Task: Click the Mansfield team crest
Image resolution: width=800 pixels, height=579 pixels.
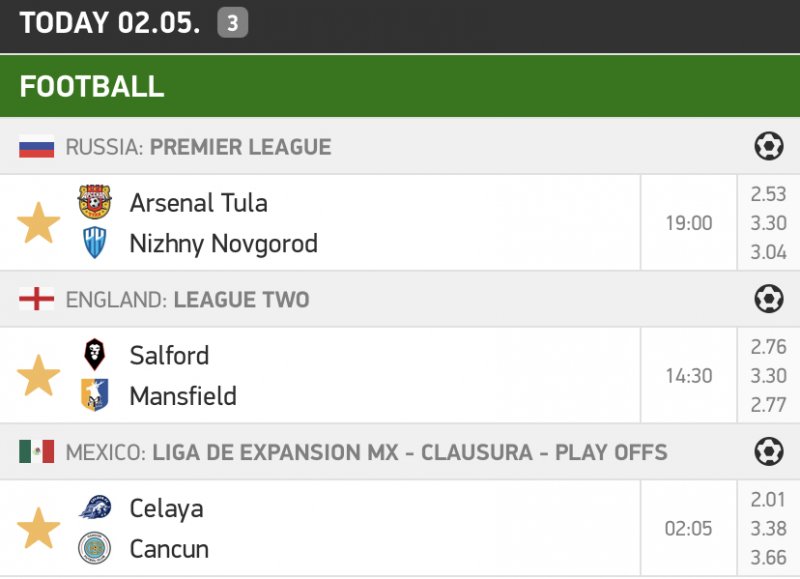Action: (95, 396)
